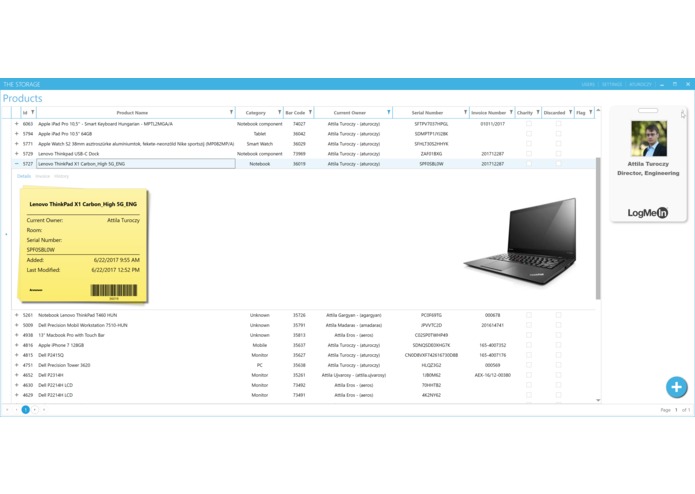Toggle Discarded checkbox for Apple iPad Pro 64GB

click(x=558, y=134)
